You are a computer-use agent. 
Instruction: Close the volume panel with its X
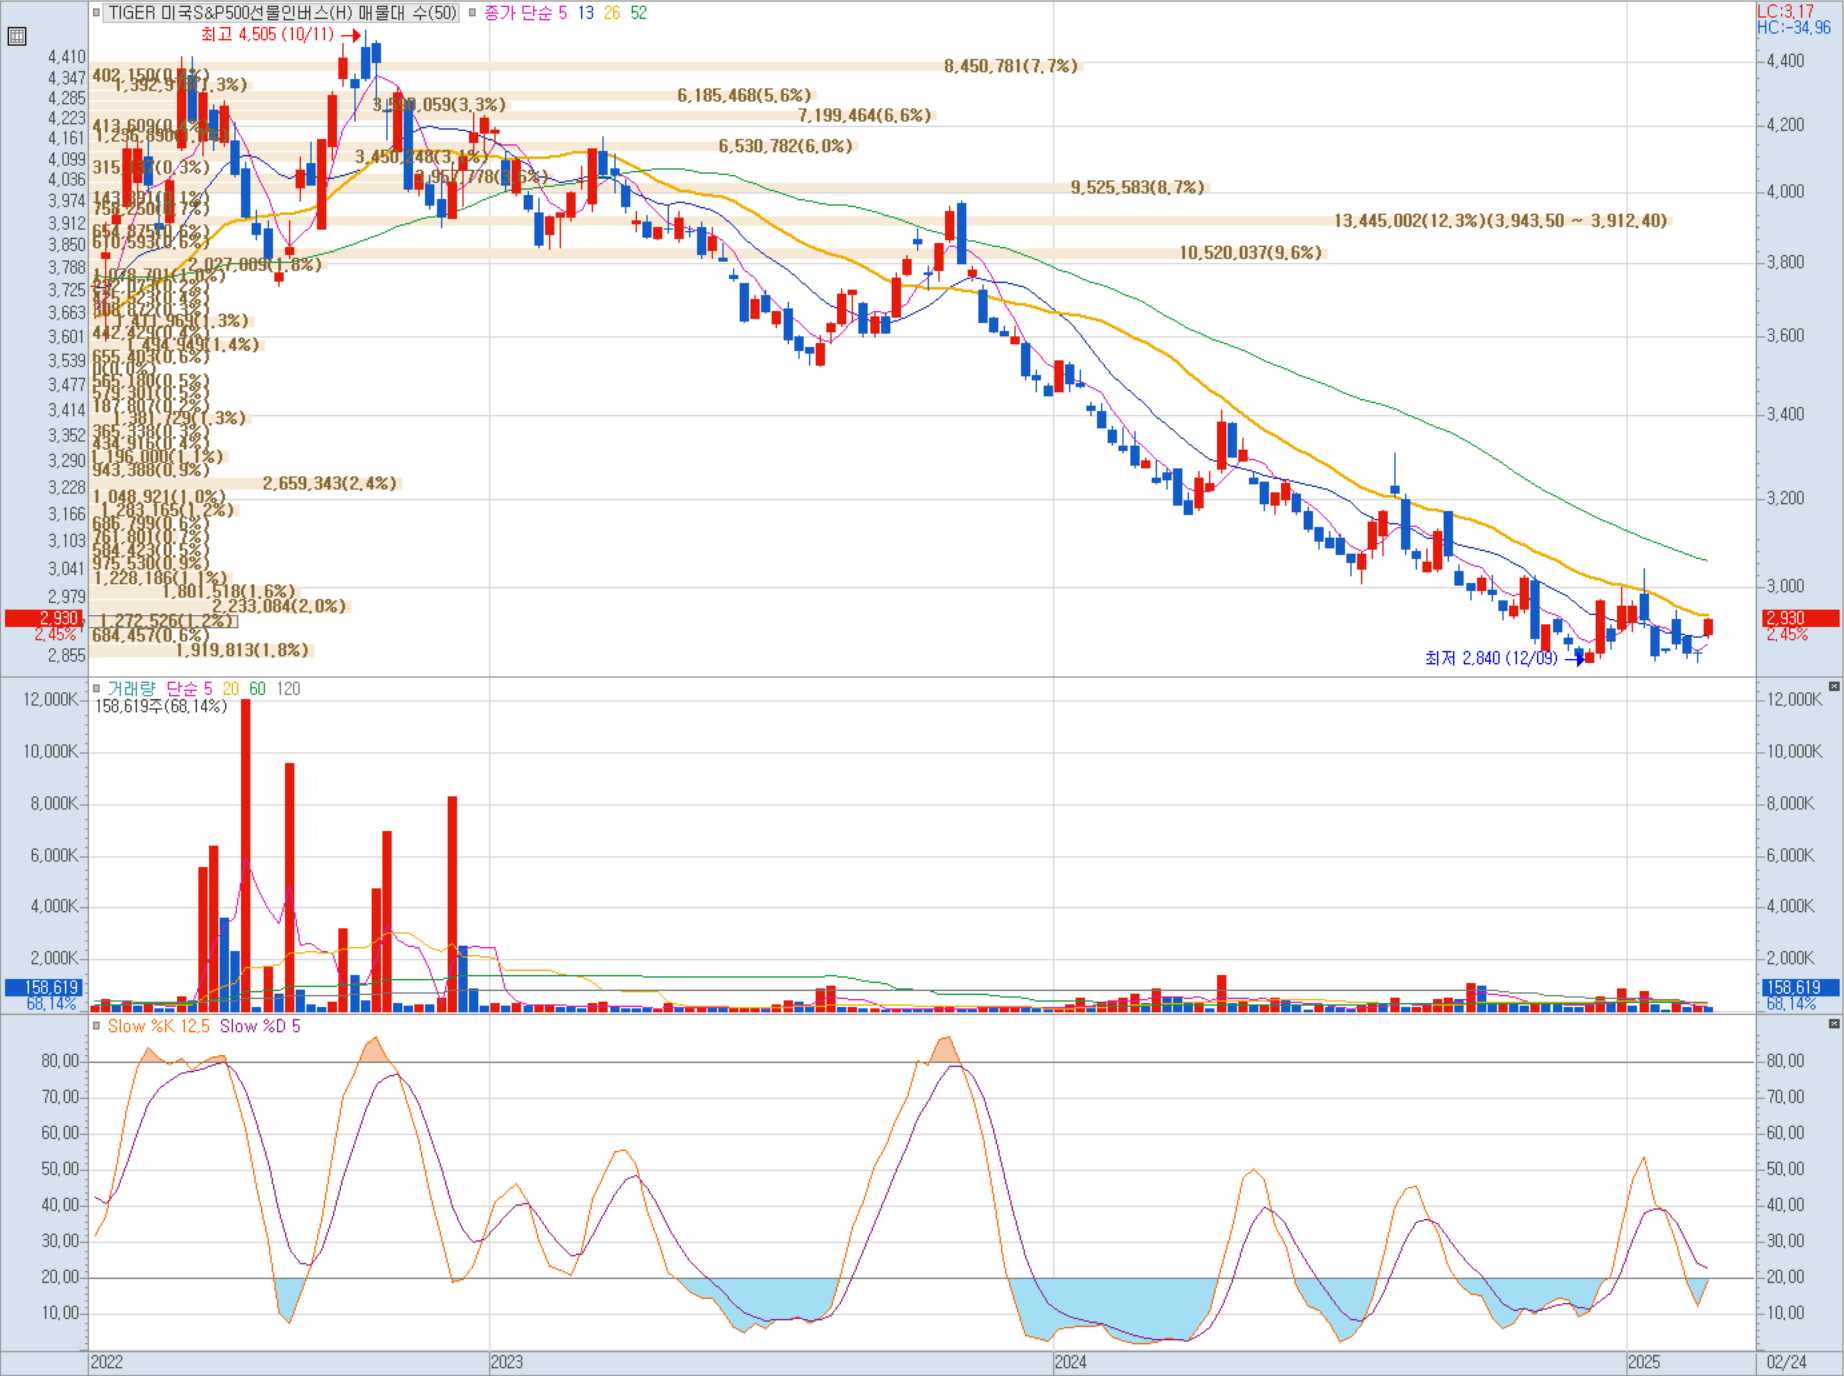[x=1834, y=687]
